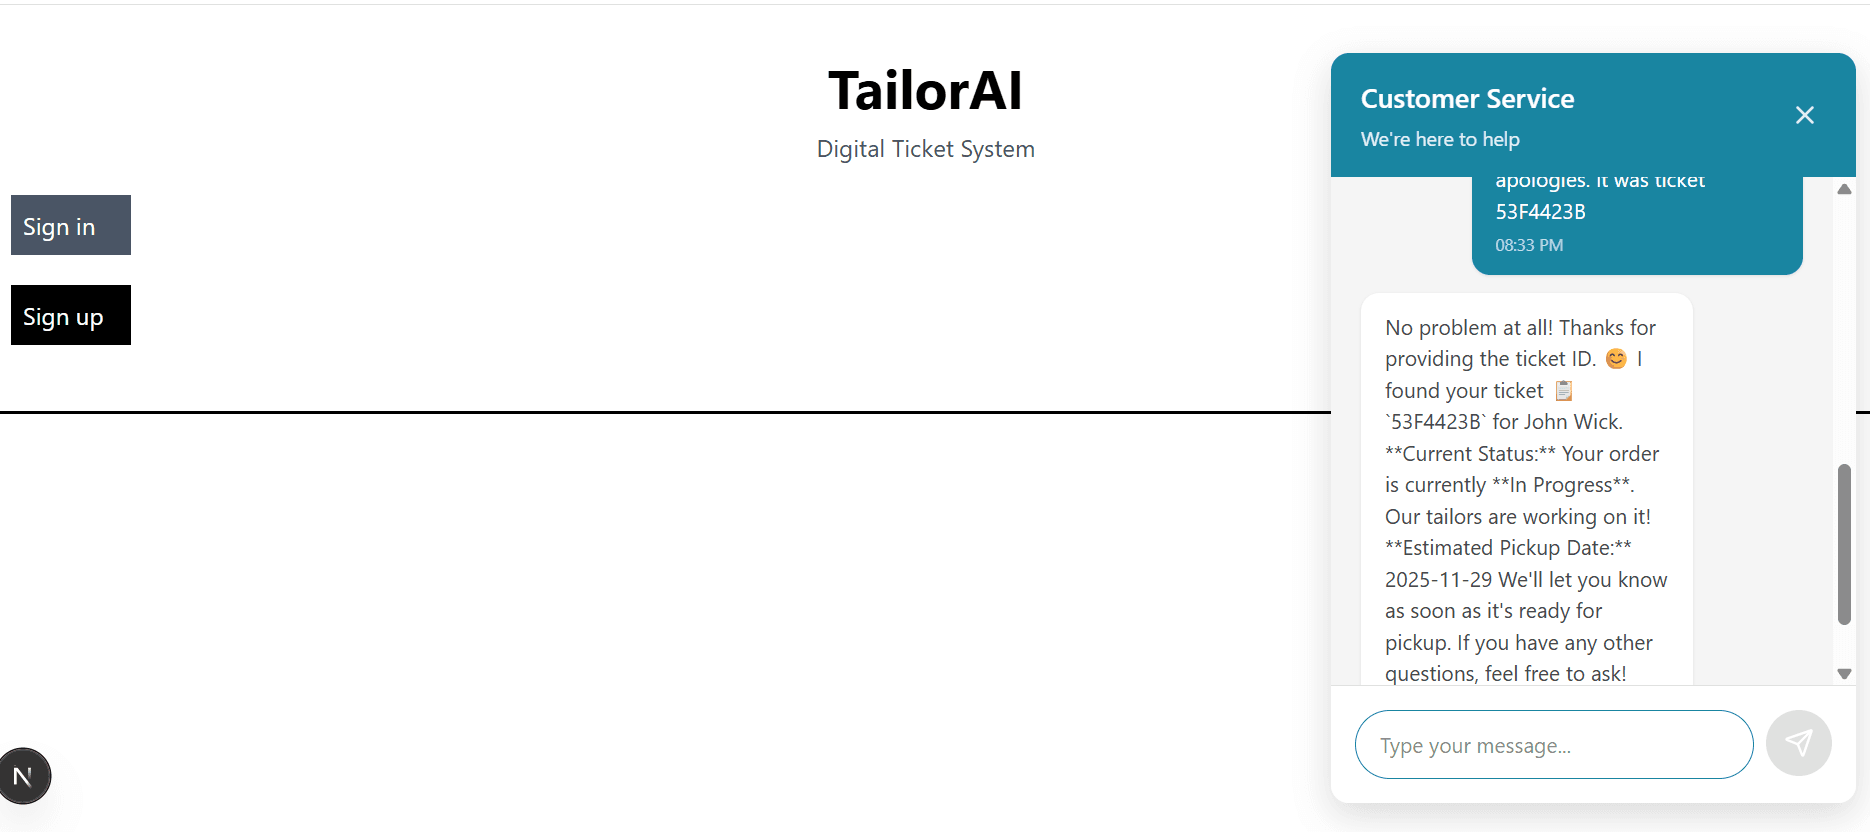
Task: Click the scroll-up arrow in the chat
Action: [1844, 189]
